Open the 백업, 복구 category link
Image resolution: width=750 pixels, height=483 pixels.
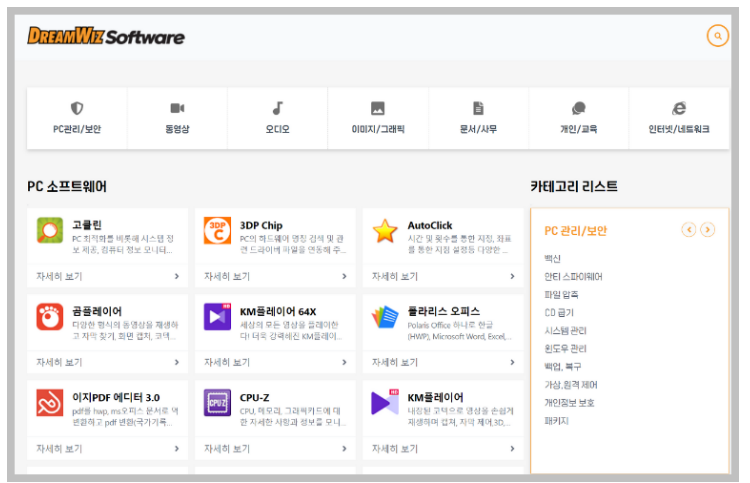(x=563, y=367)
